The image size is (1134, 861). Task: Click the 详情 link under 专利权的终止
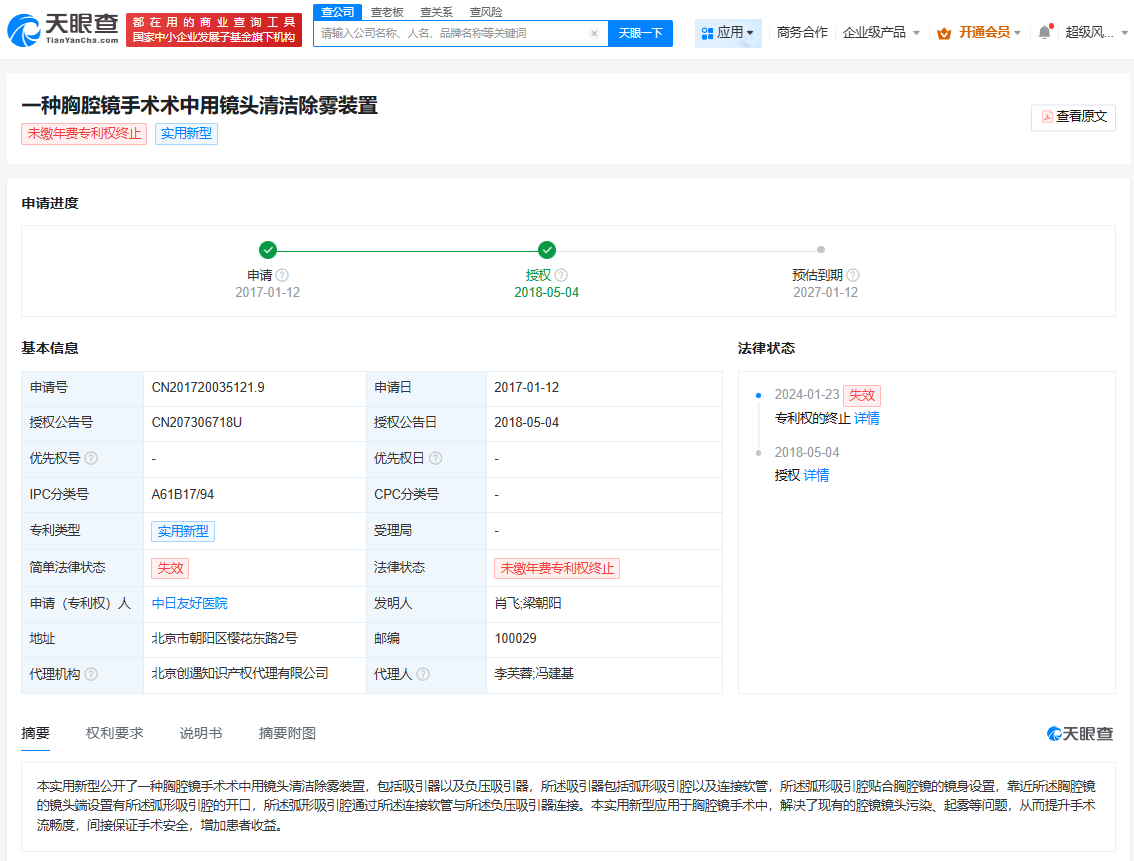coord(866,418)
